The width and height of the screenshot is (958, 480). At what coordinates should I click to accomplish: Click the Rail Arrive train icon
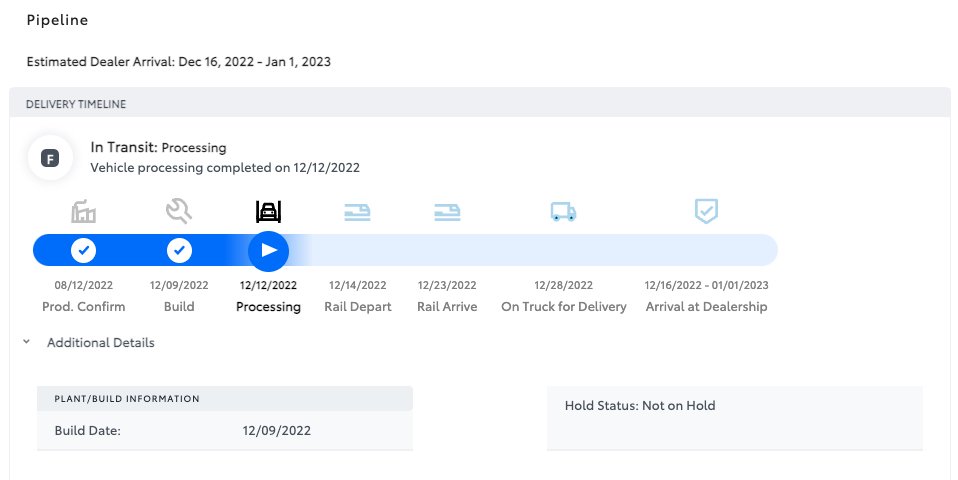point(447,212)
